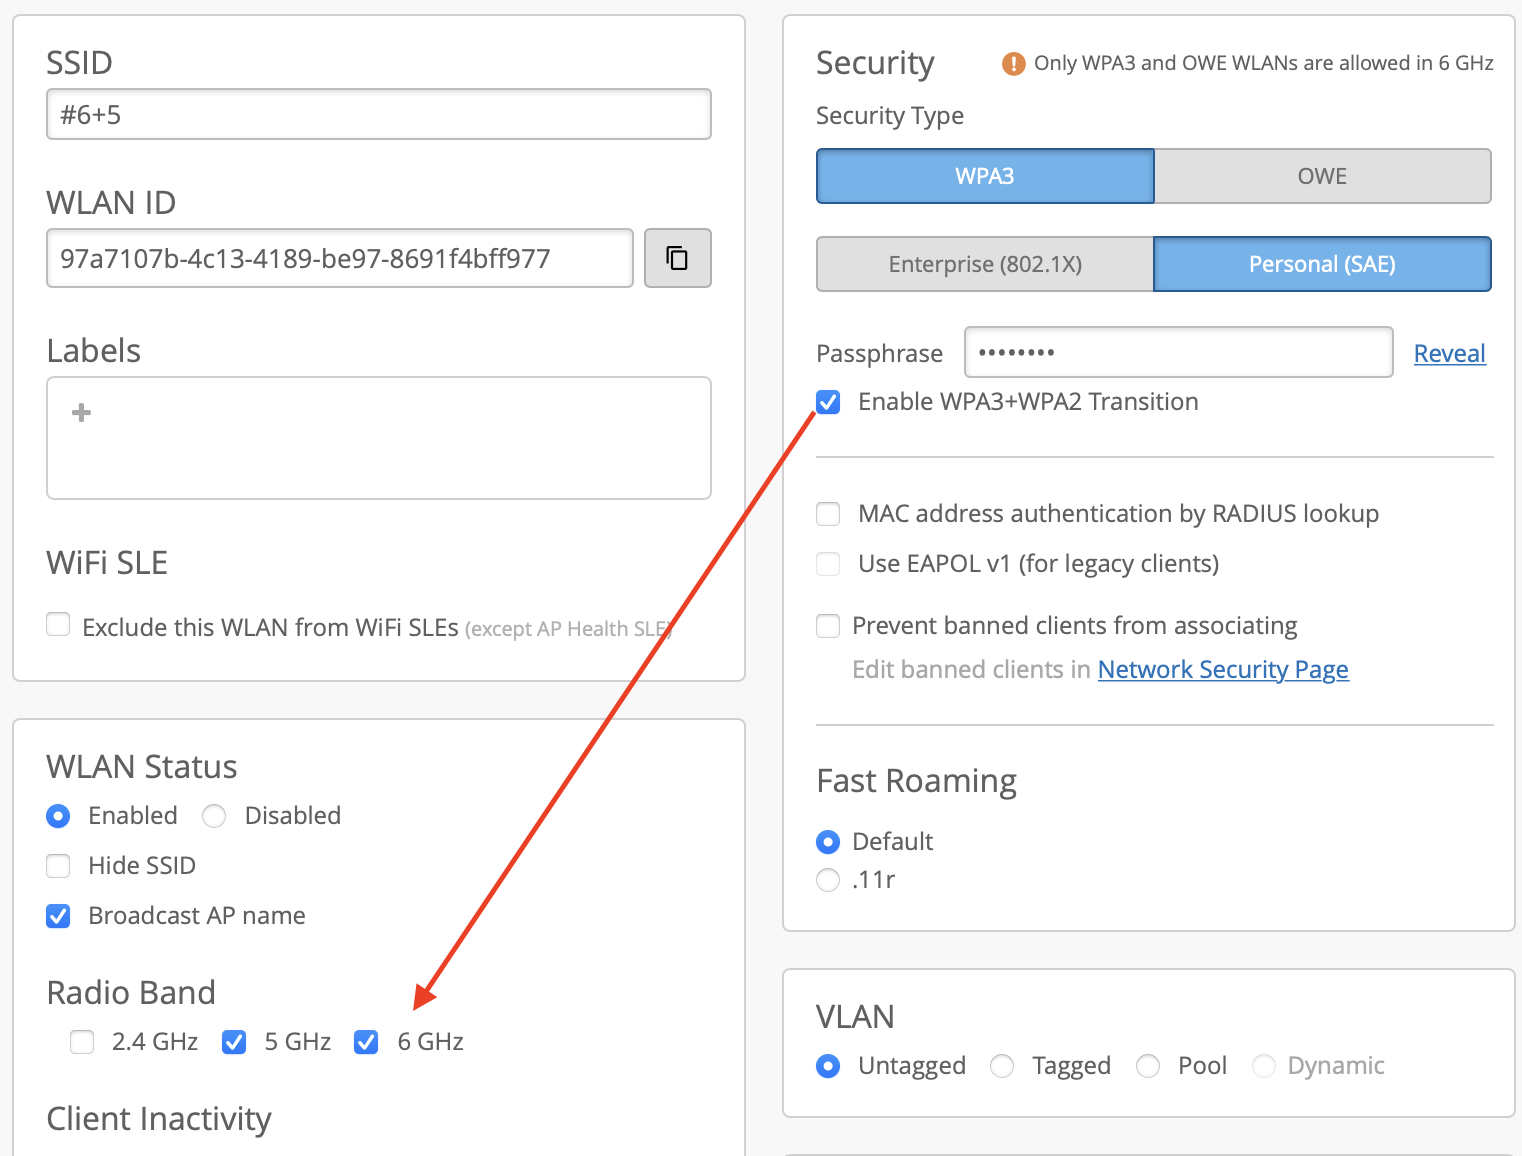Add a new label with plus icon
The height and width of the screenshot is (1156, 1522).
82,413
